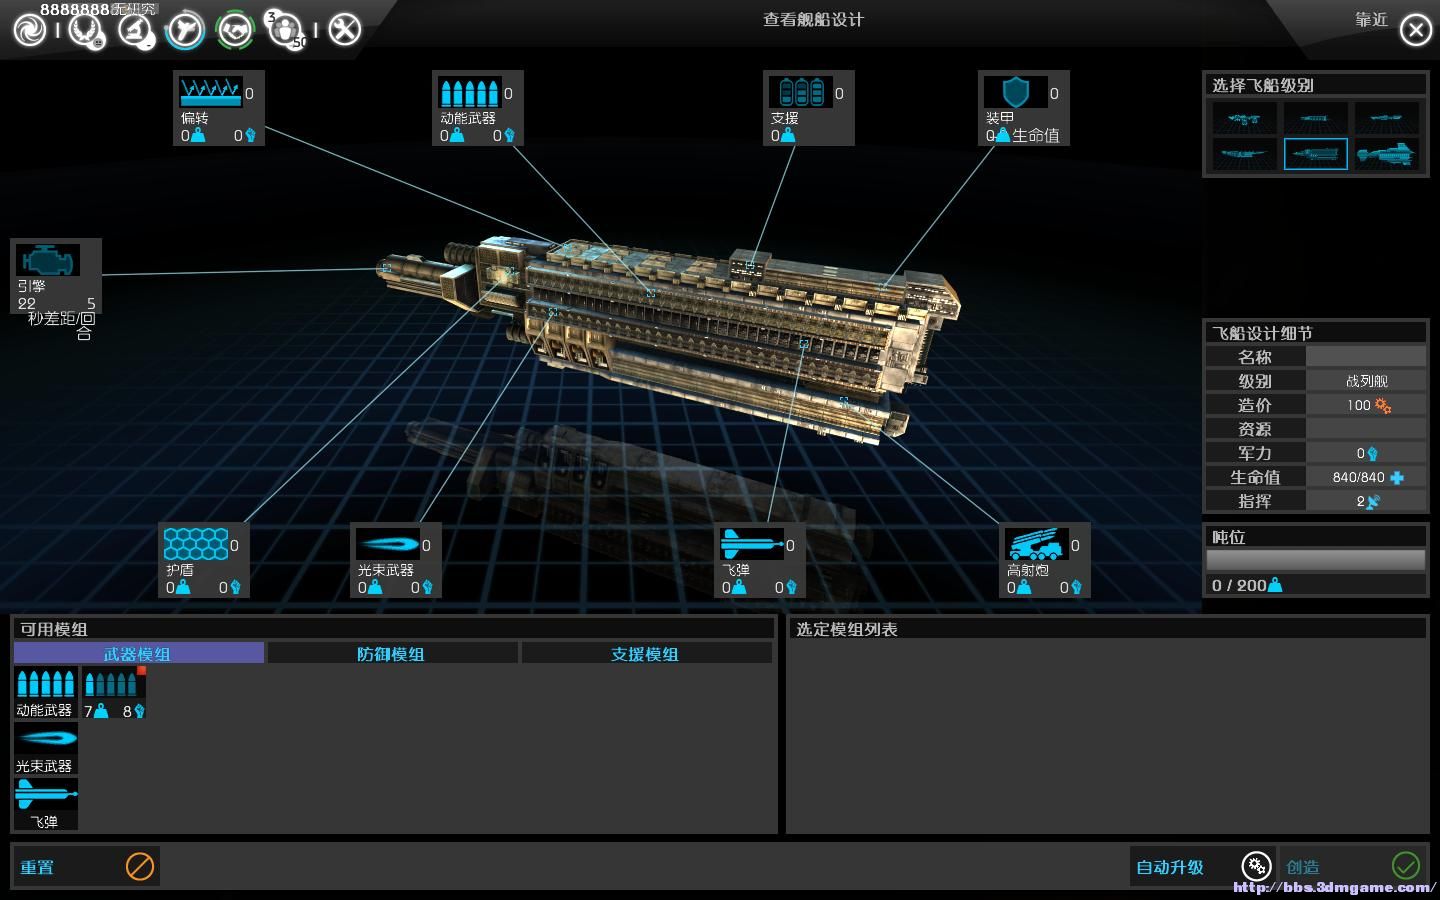Viewport: 1440px width, 900px height.
Task: Click the 军力 military power label
Action: (1254, 453)
